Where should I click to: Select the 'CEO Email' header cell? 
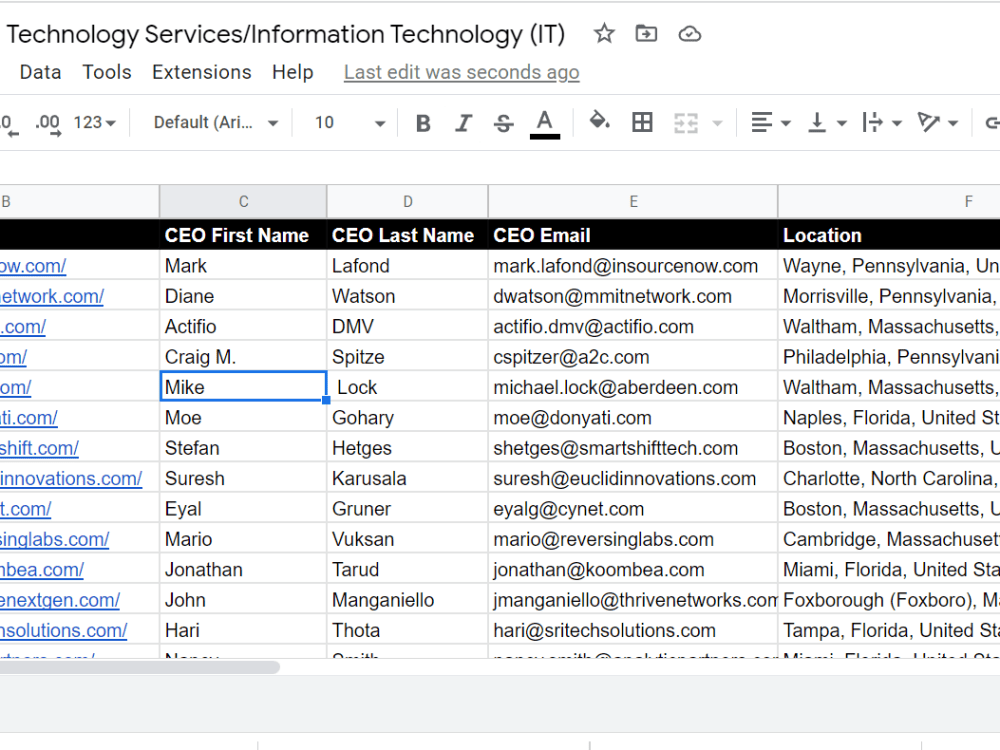[633, 235]
